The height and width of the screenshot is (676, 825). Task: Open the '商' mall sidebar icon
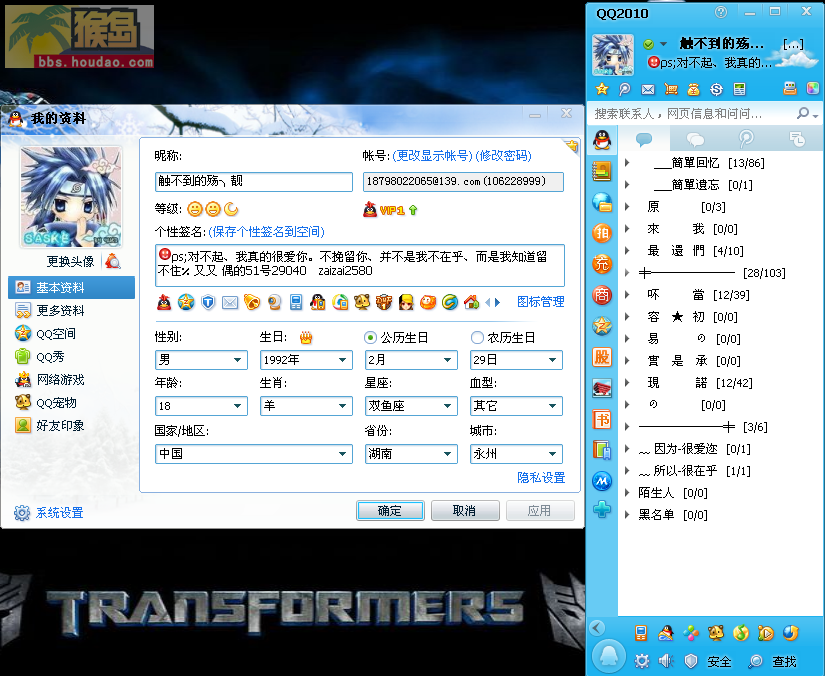[x=602, y=295]
